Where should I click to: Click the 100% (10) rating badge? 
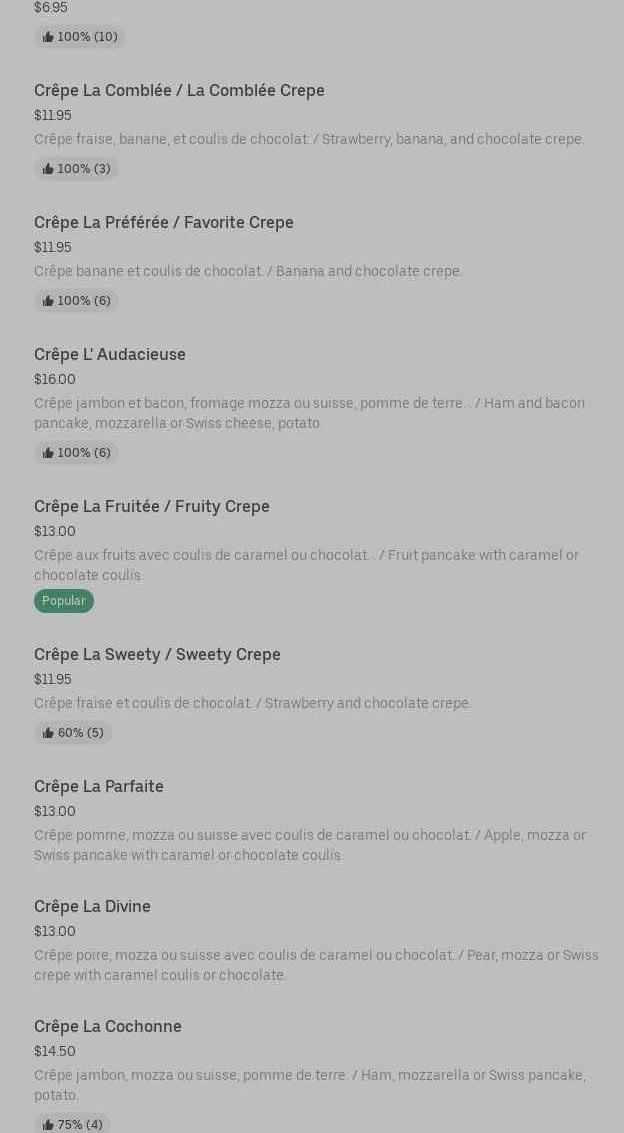coord(79,37)
